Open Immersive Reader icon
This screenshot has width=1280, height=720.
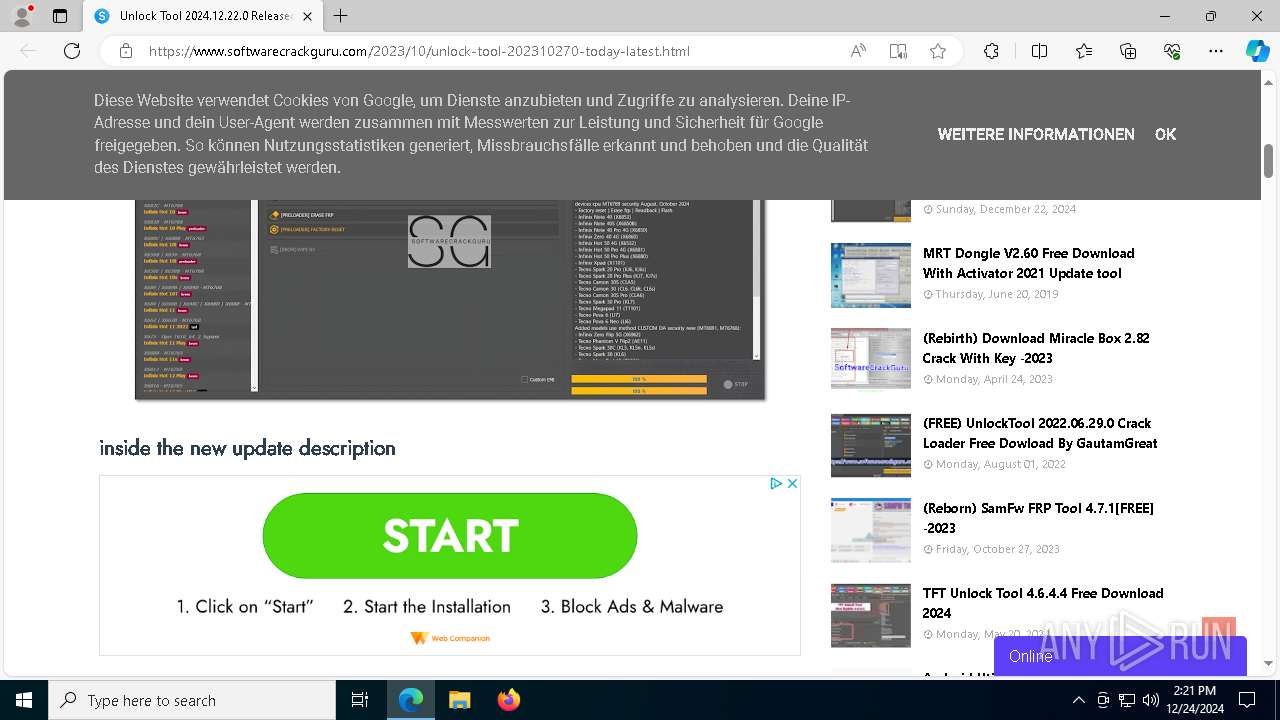(898, 51)
